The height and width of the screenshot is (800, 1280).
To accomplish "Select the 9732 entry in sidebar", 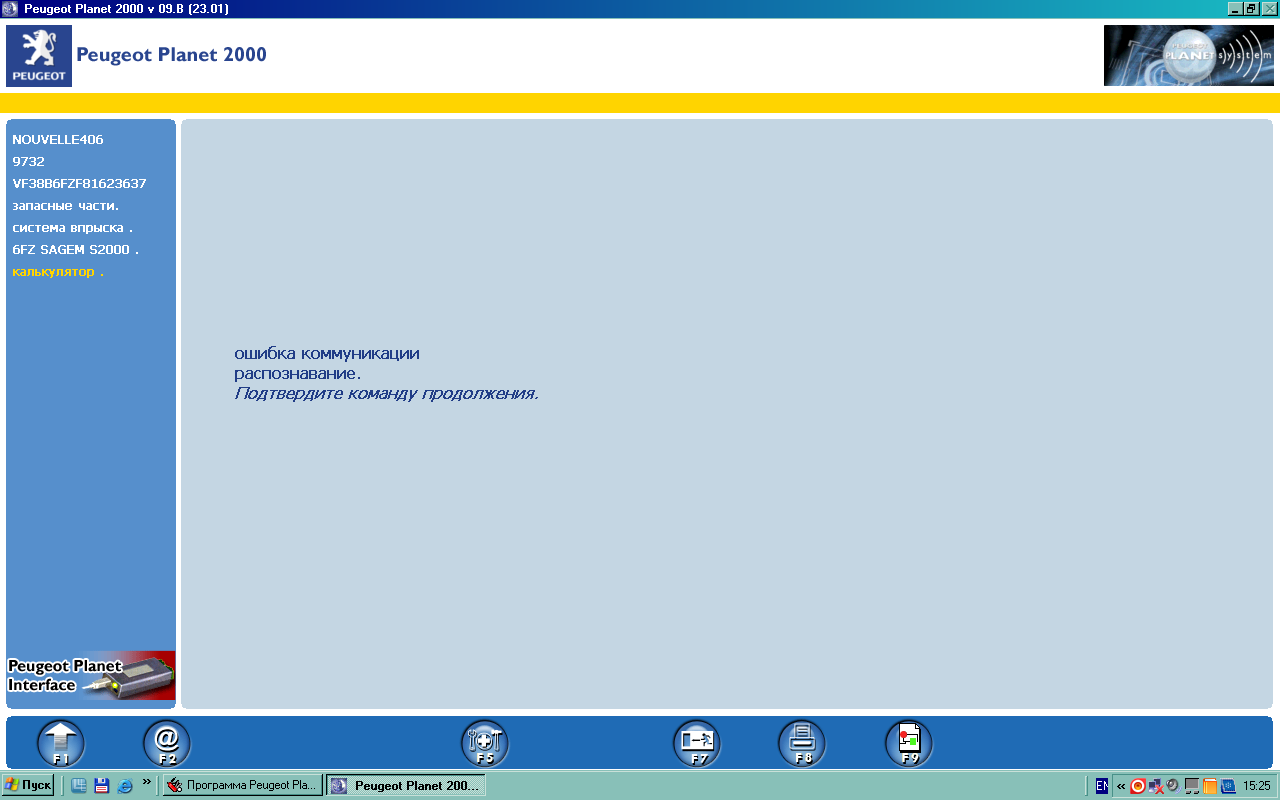I will (29, 162).
